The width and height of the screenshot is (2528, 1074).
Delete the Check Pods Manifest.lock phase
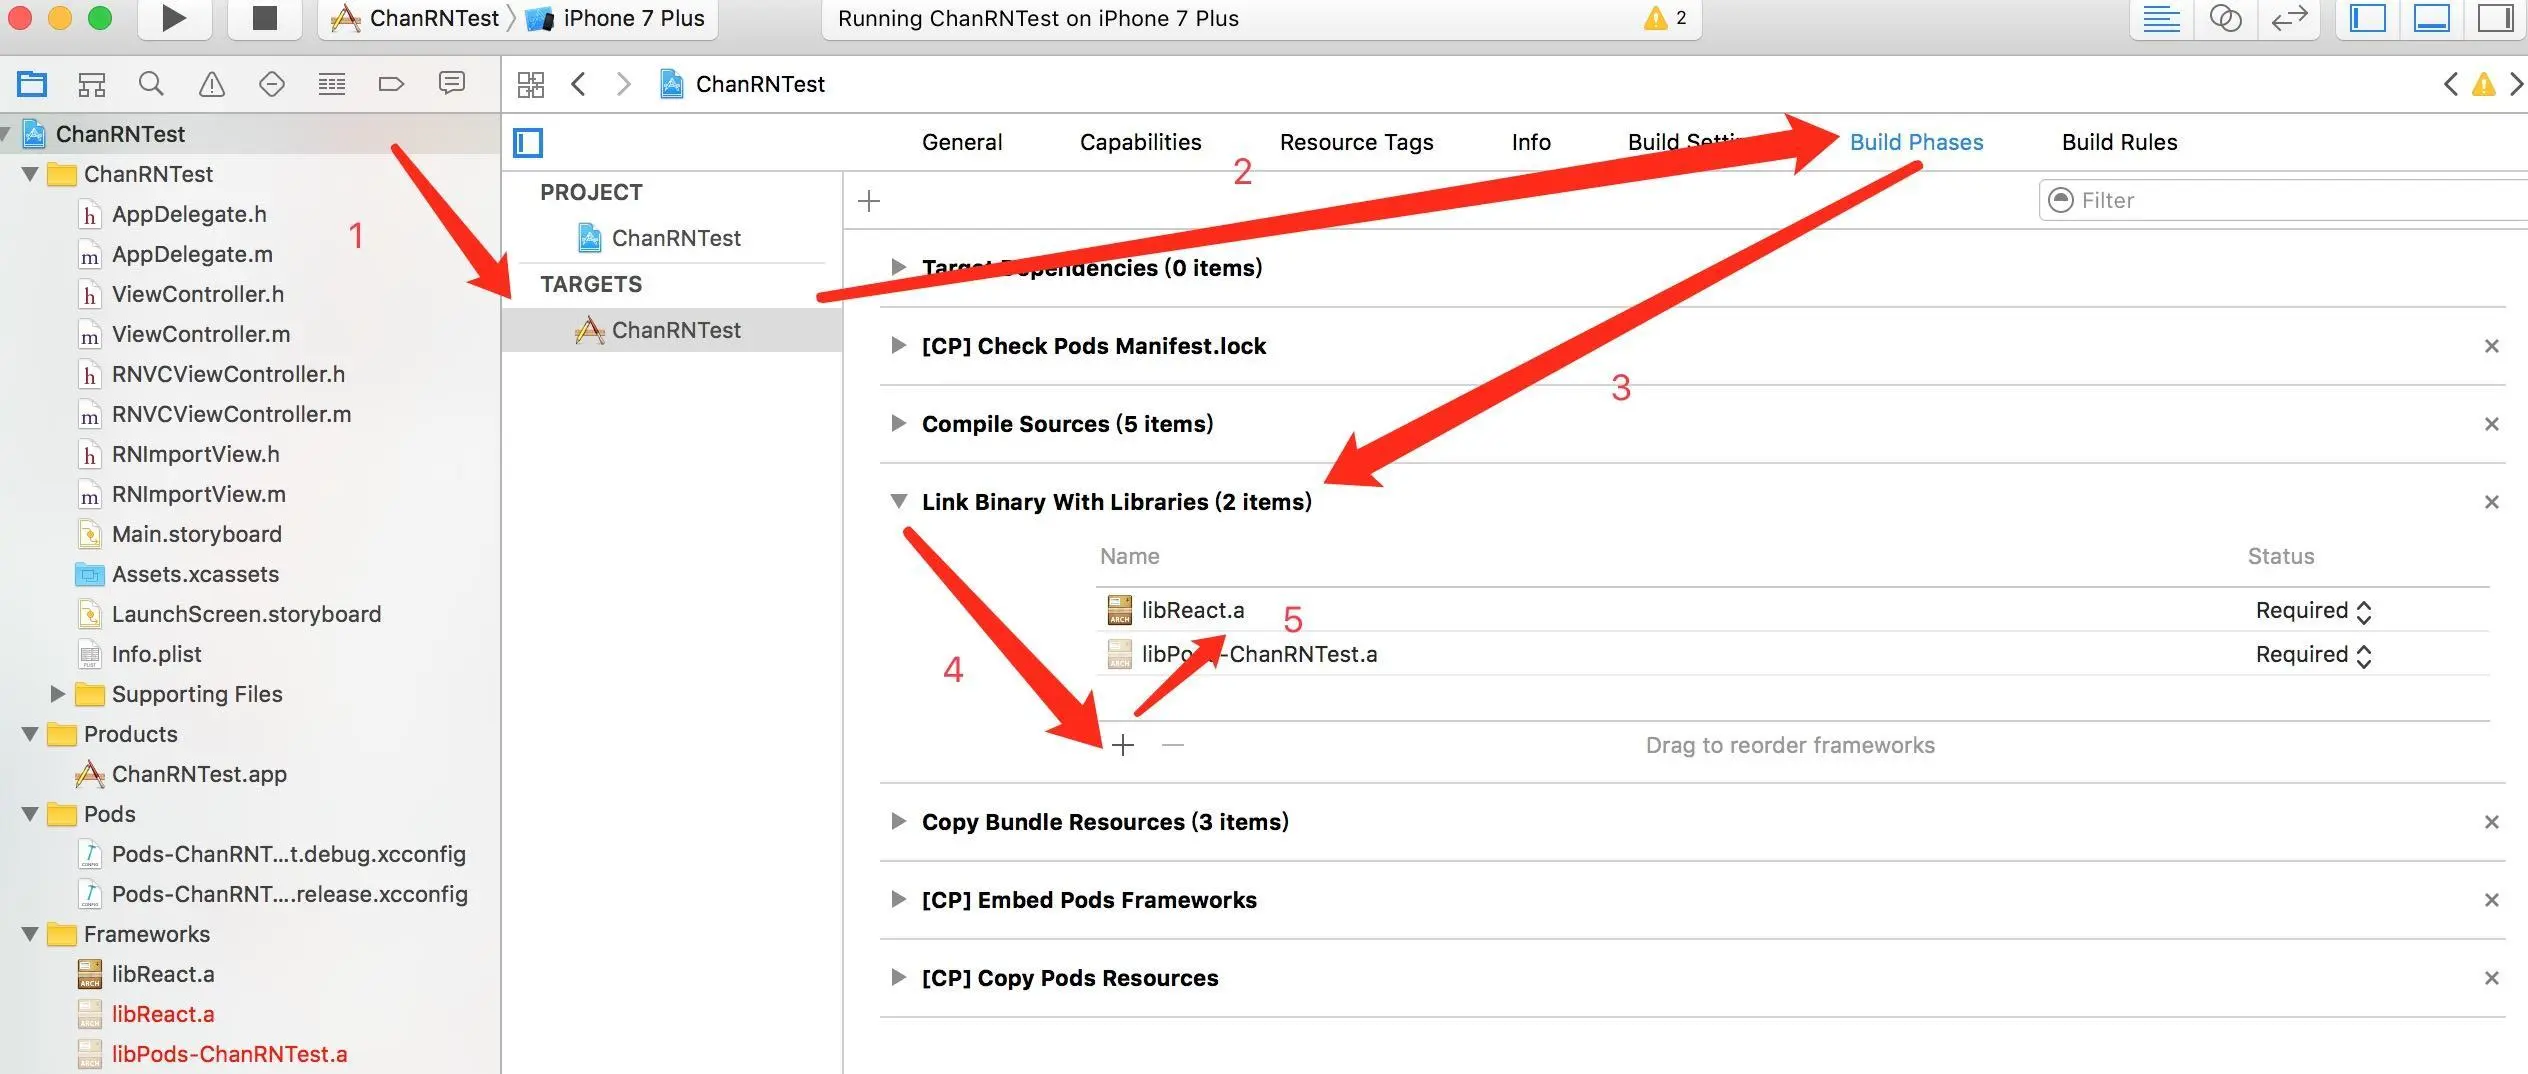pos(2492,346)
